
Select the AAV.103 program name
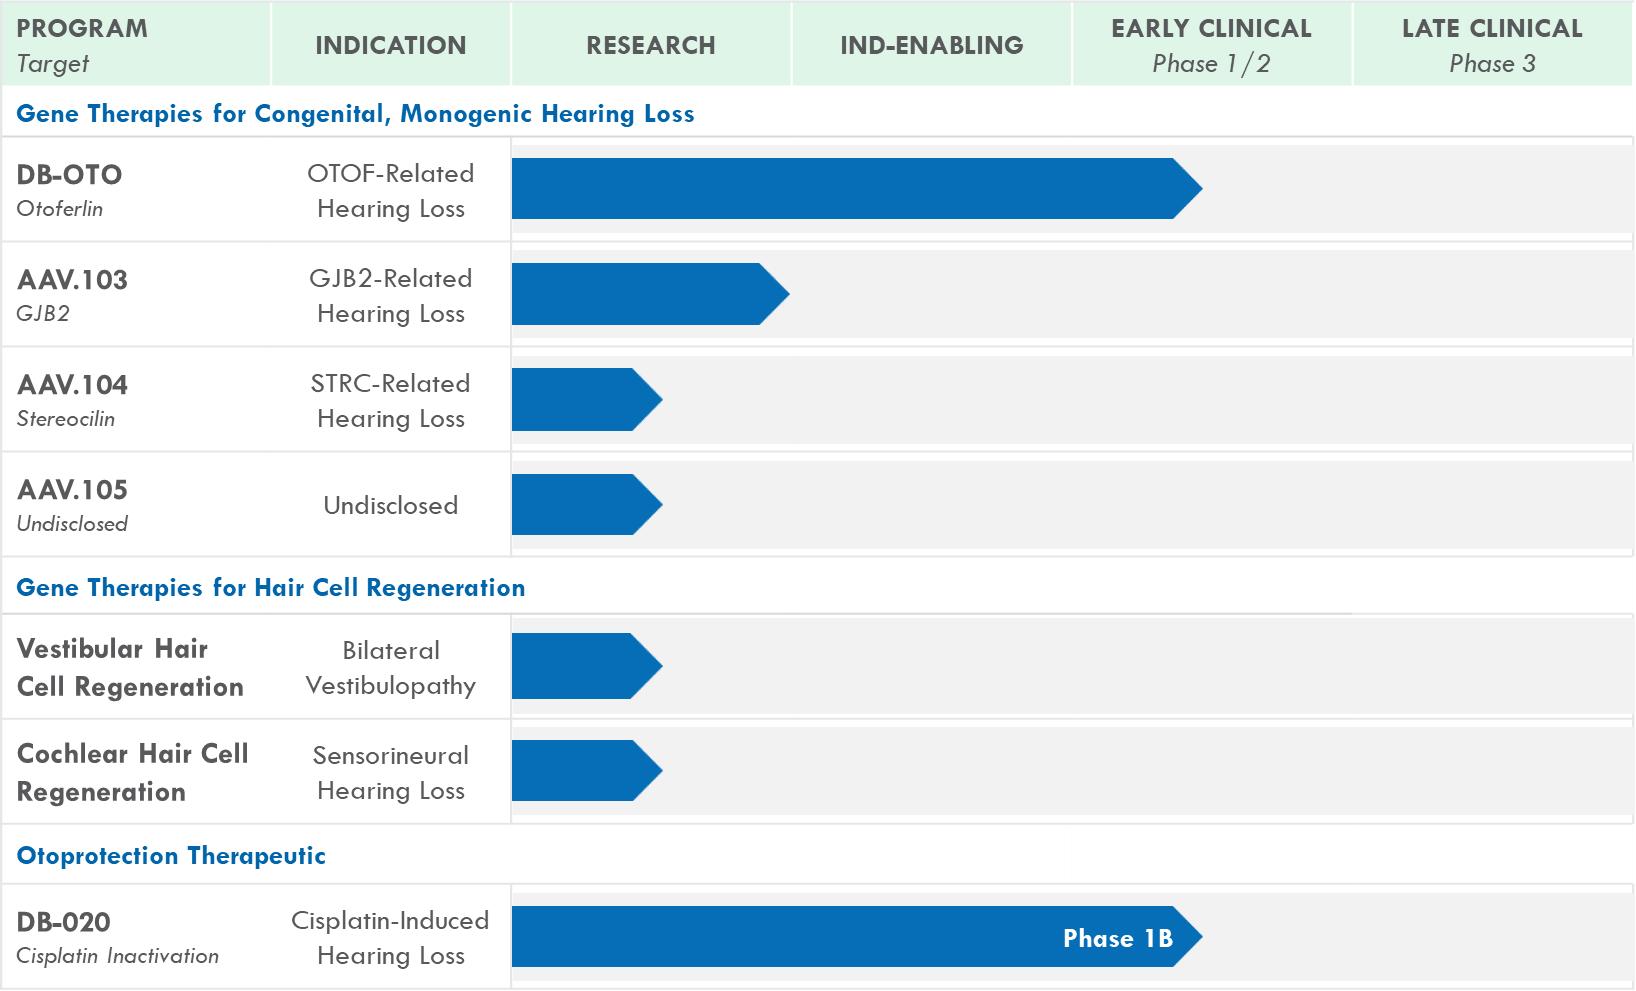[73, 280]
